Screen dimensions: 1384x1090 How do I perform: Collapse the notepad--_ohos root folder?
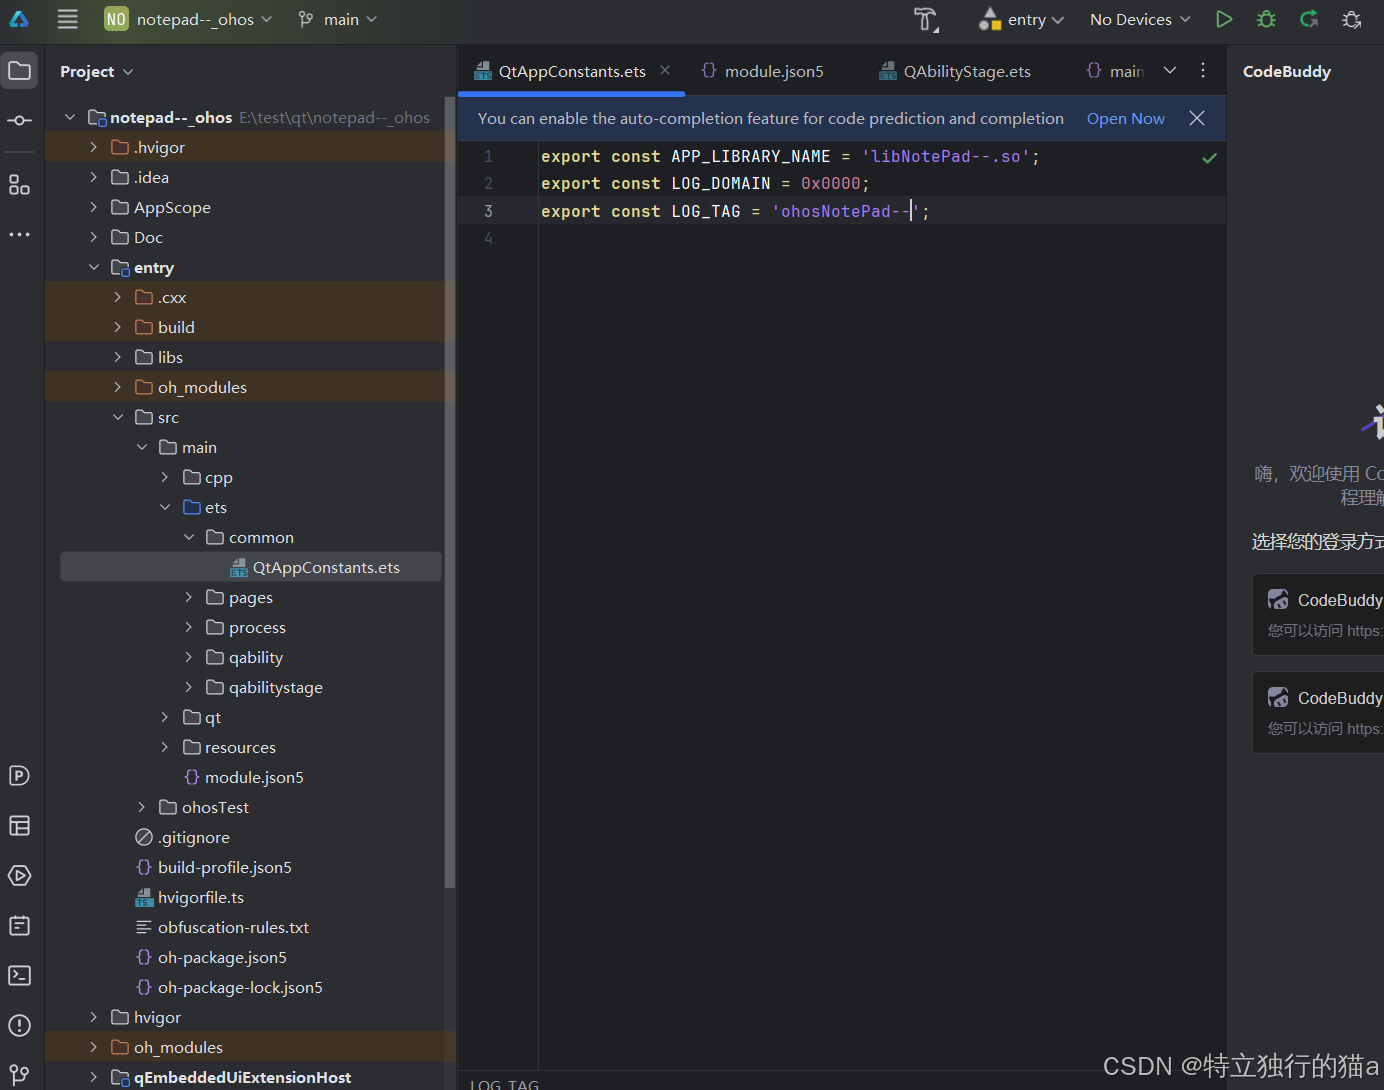click(70, 117)
